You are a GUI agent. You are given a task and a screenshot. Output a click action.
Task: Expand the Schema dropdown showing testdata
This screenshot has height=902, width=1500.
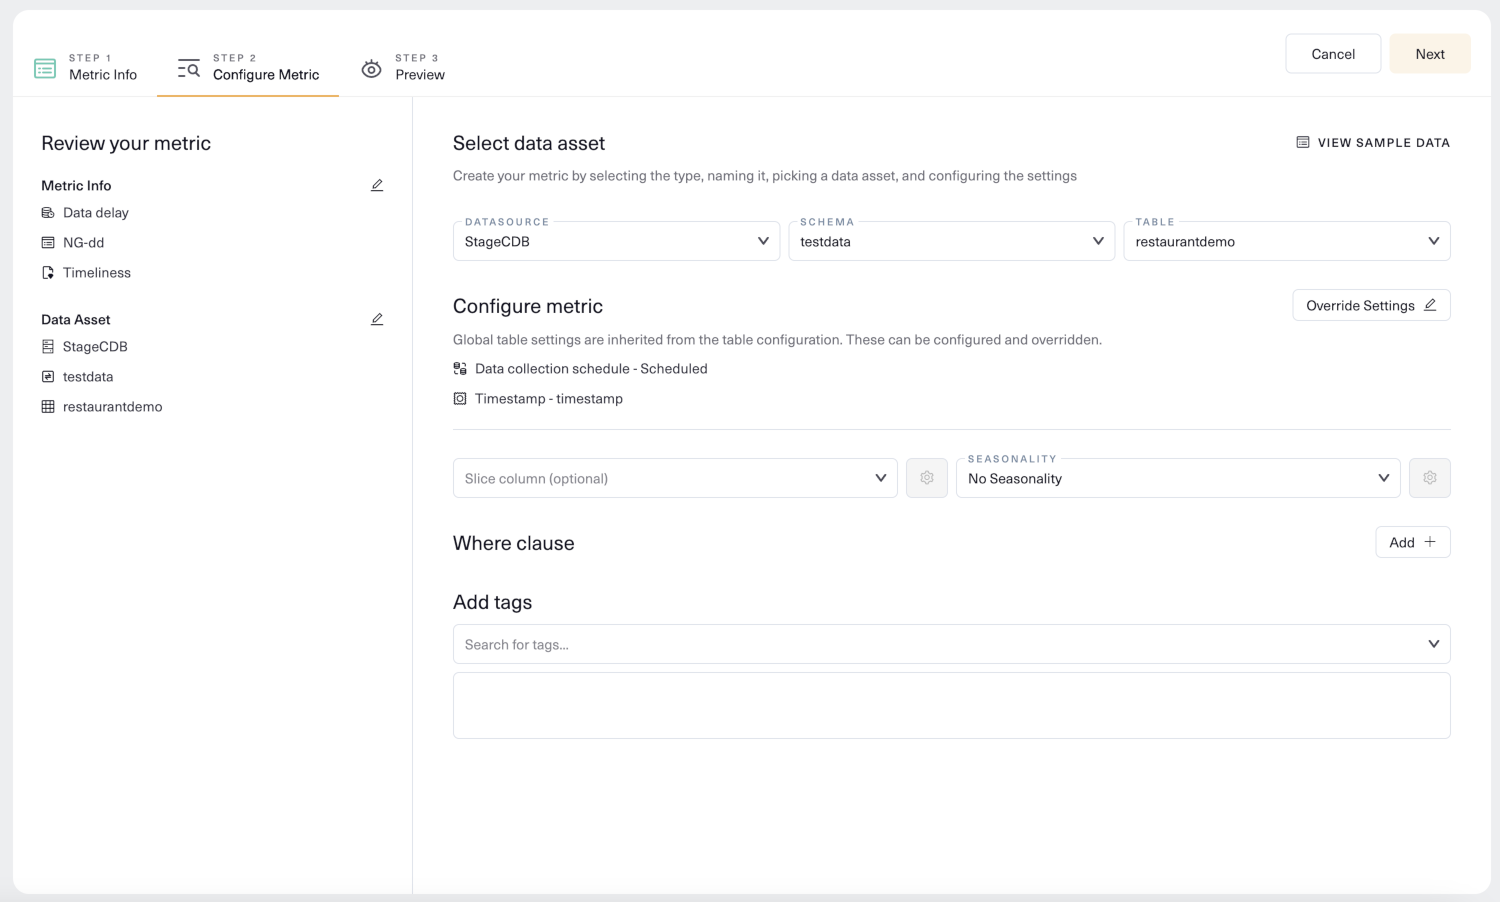(951, 241)
